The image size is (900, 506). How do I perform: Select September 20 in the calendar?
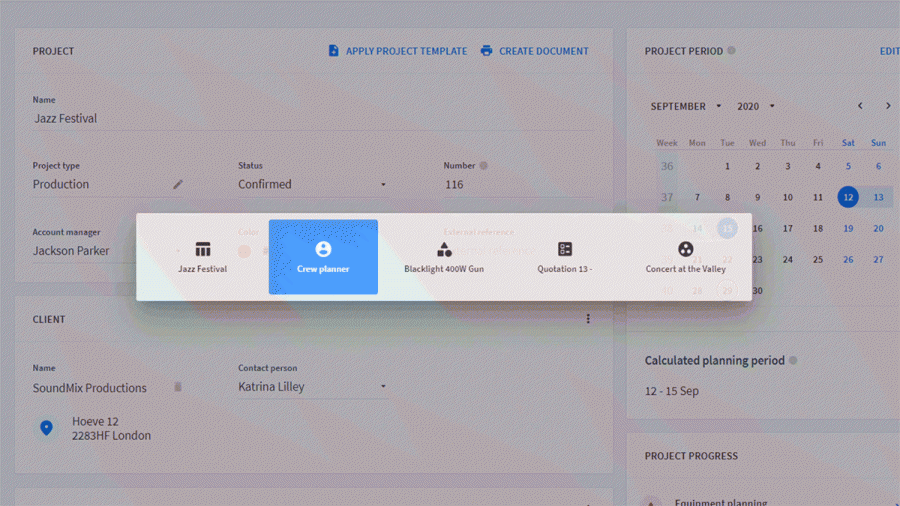(878, 228)
